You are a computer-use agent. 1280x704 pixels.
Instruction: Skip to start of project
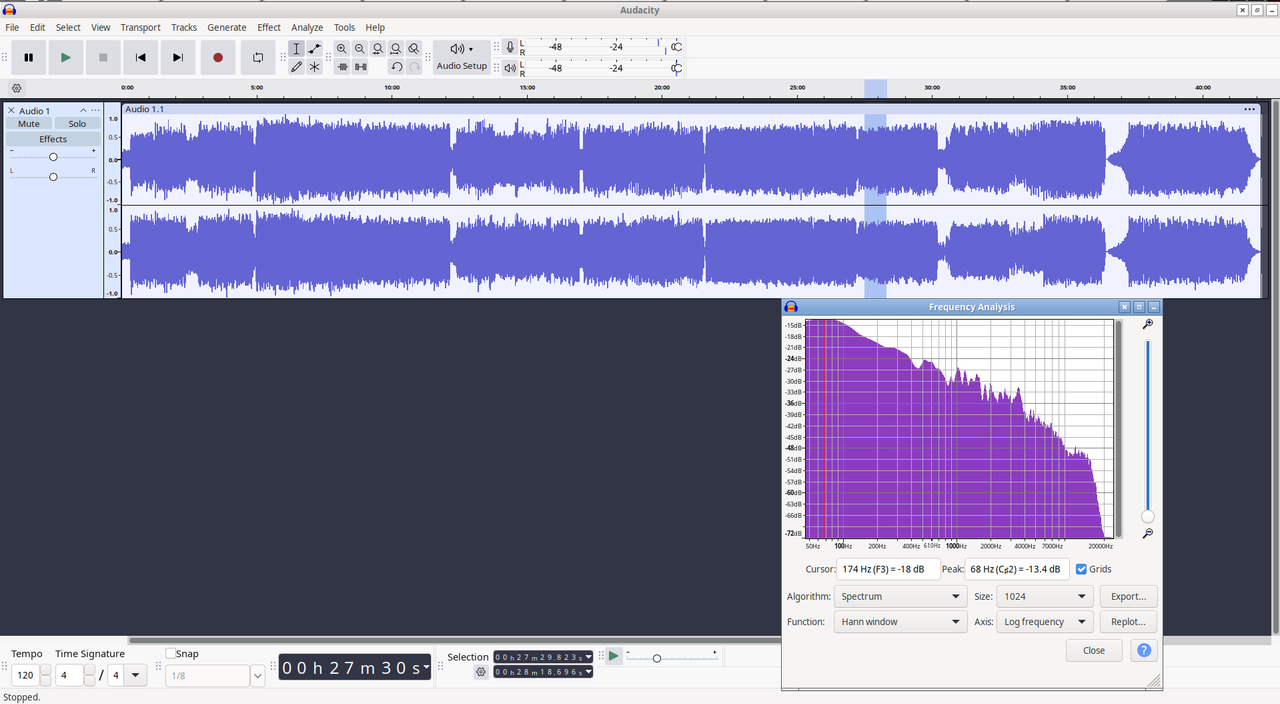click(140, 57)
